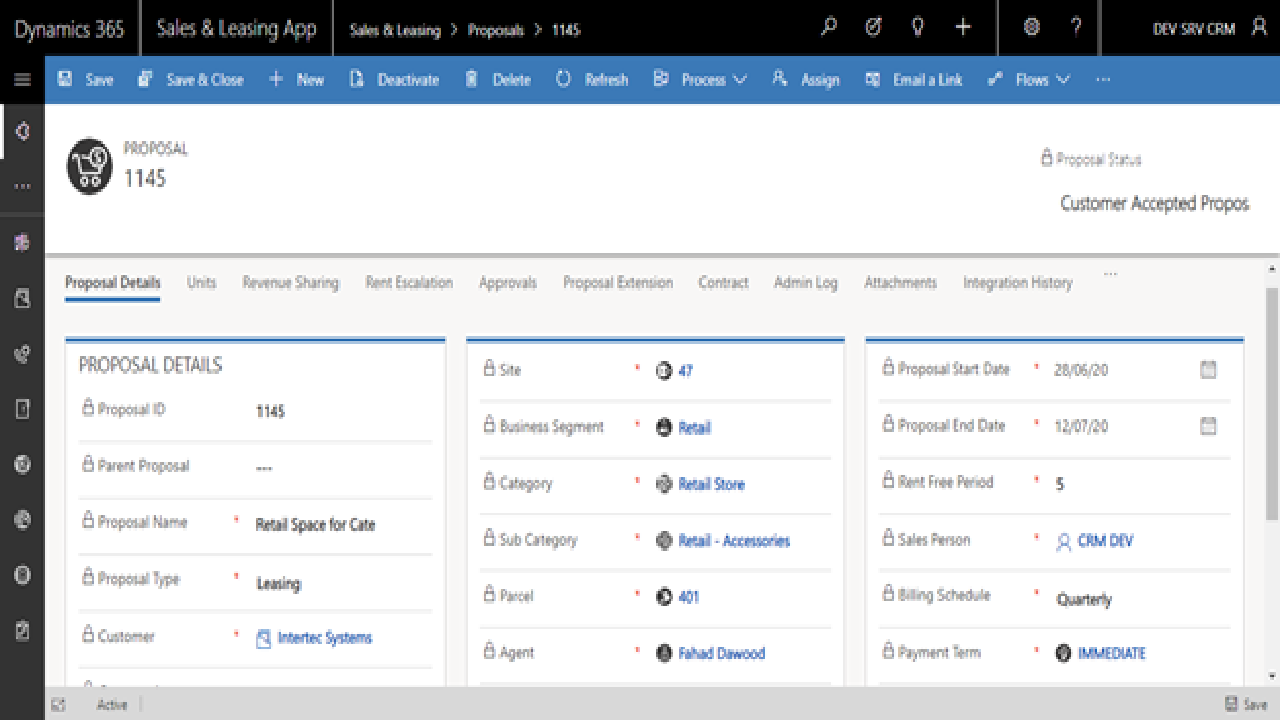
Task: Open the Retail business segment link
Action: pyautogui.click(x=694, y=428)
